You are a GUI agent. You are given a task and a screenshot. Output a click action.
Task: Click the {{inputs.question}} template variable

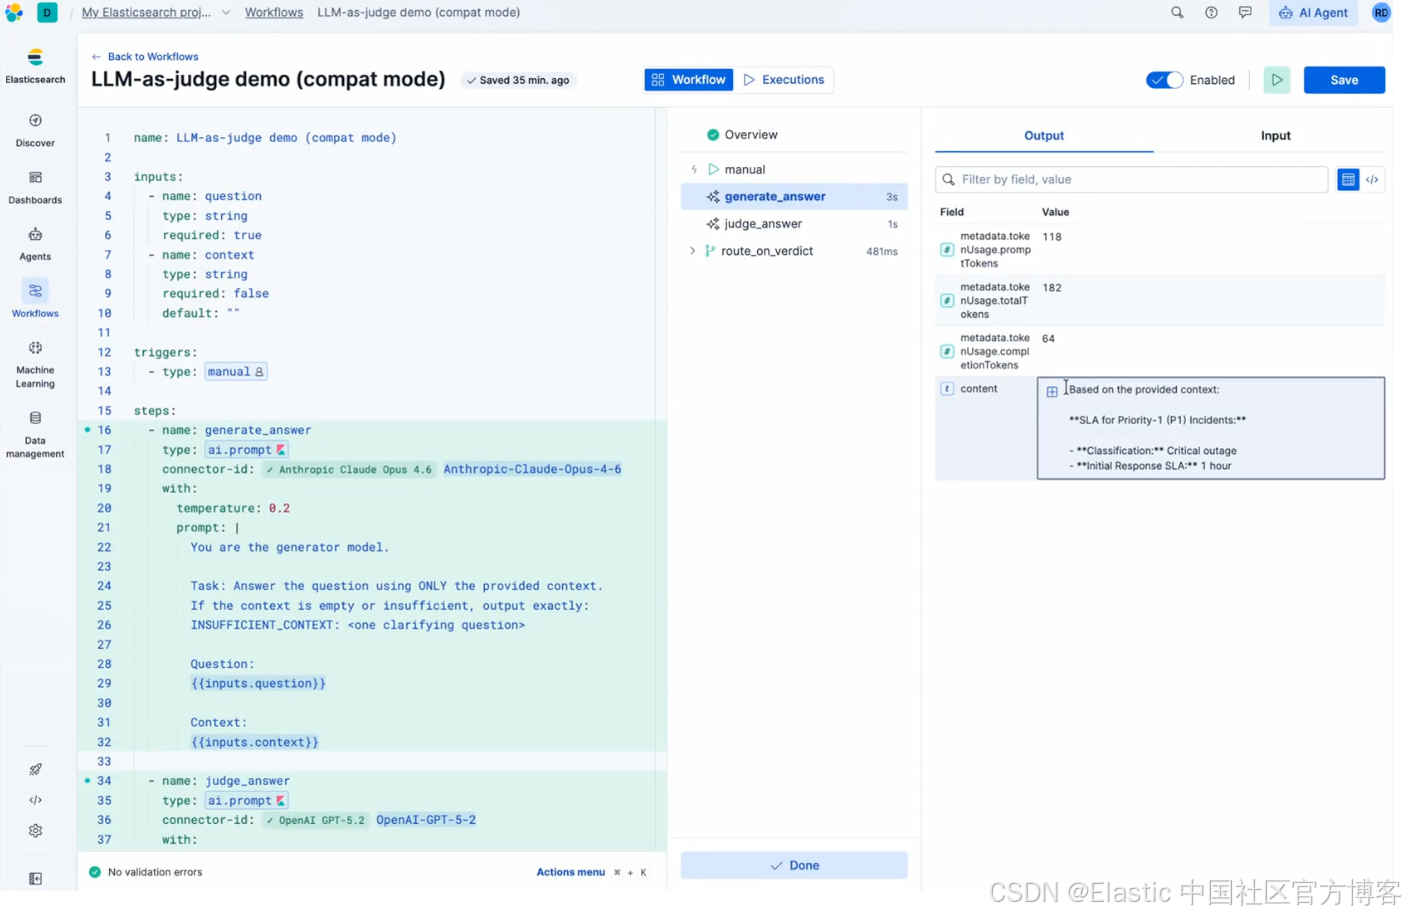tap(258, 684)
